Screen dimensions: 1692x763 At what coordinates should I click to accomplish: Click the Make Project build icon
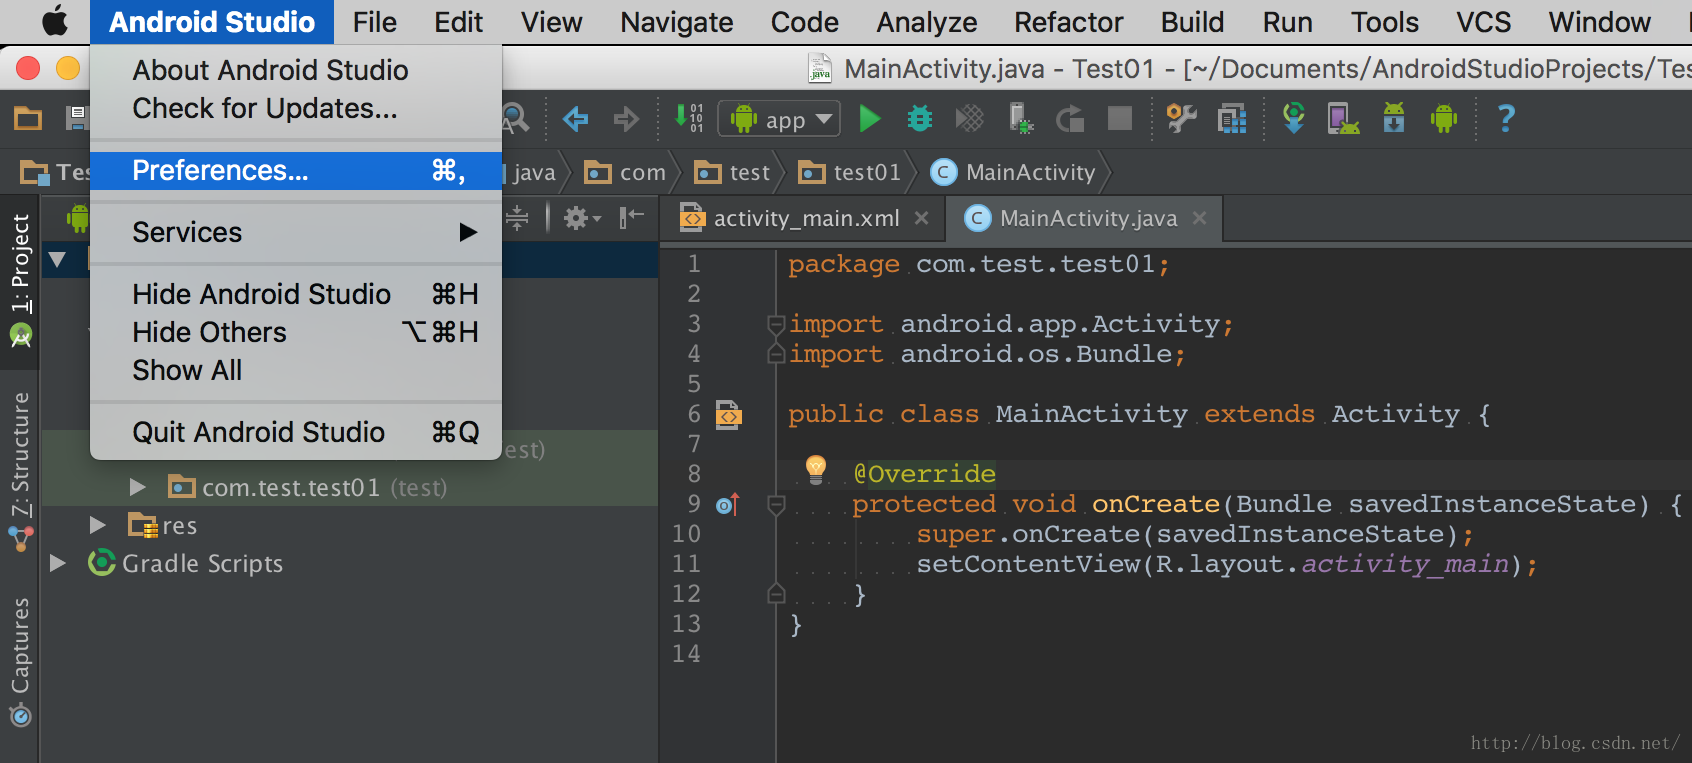point(690,118)
